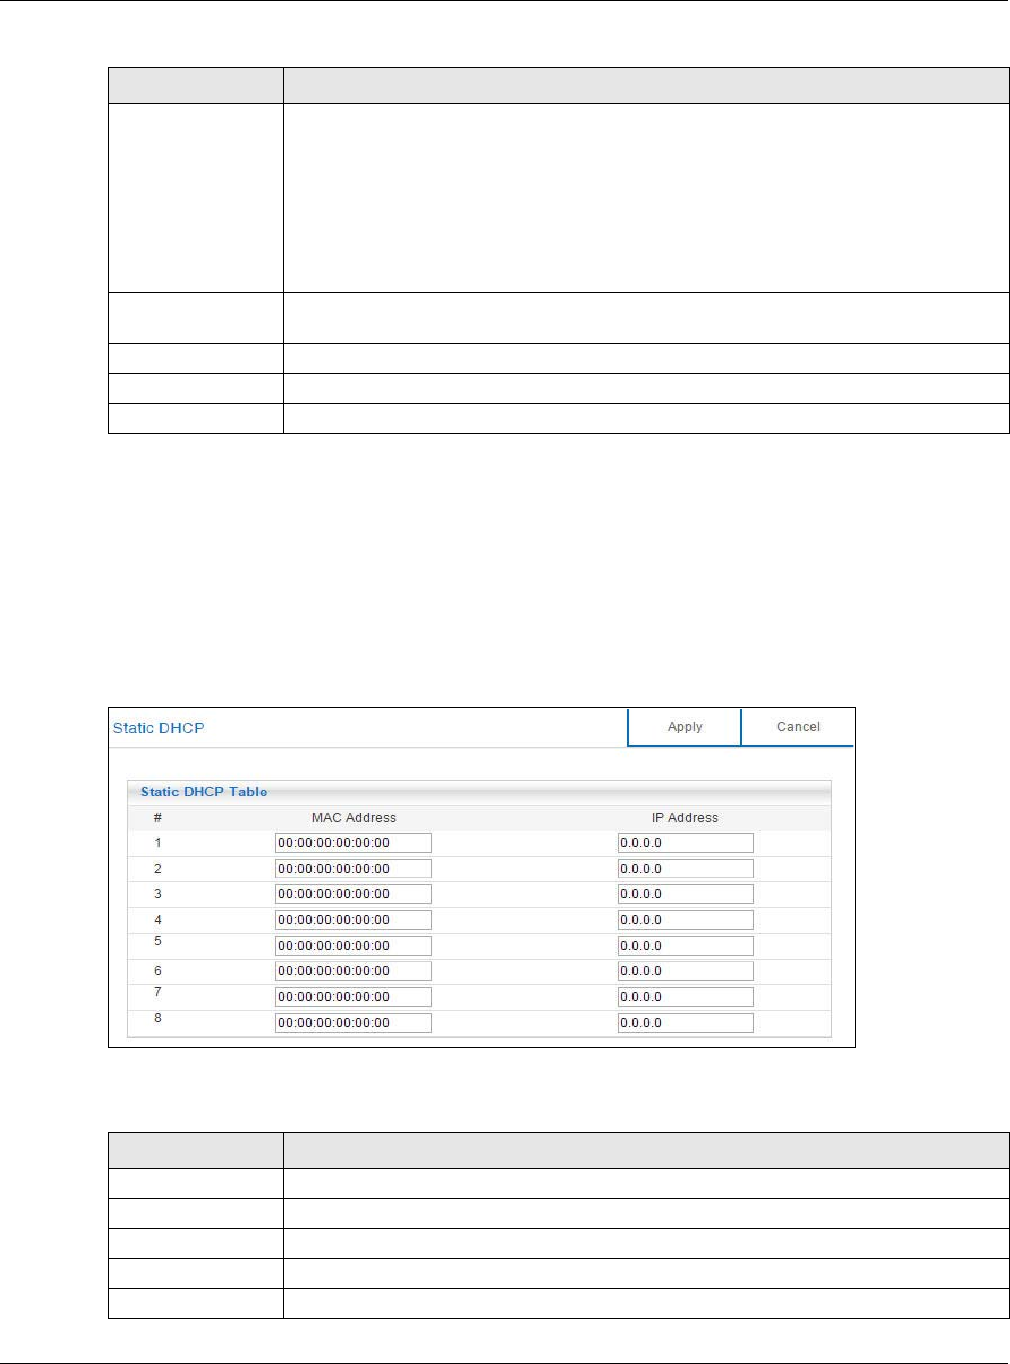
Task: Click the MAC Address field in row 3
Action: 353,894
